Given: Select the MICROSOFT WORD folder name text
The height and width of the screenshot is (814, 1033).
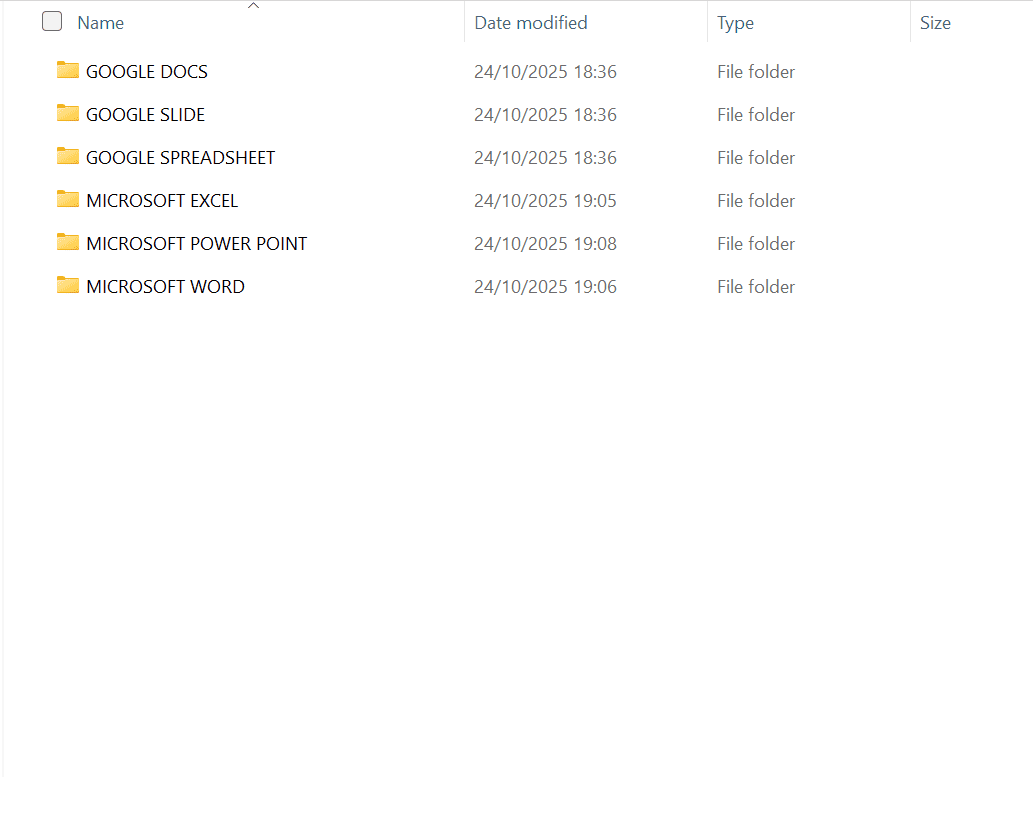Looking at the screenshot, I should (x=165, y=287).
